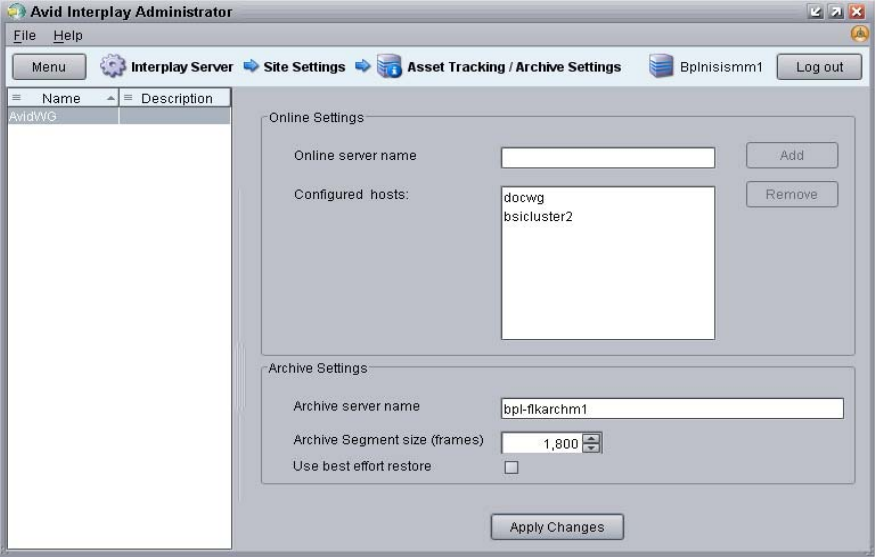
Task: Click the Description column grip icon
Action: pos(128,98)
